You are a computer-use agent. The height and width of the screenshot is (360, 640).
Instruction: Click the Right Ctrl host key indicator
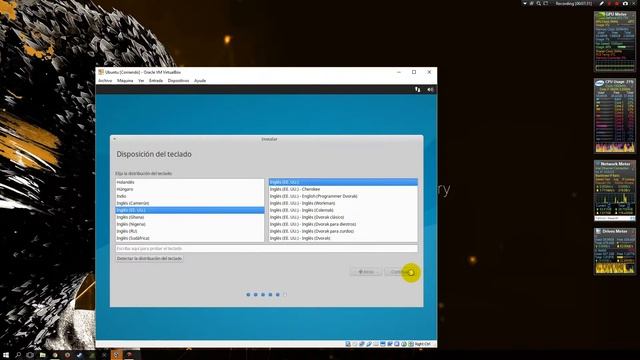click(x=422, y=344)
